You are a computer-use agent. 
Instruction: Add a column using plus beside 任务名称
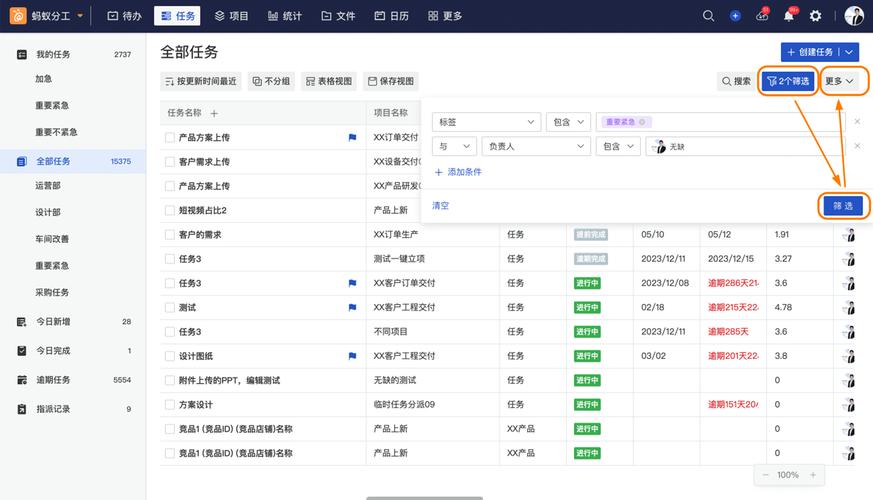click(x=214, y=114)
